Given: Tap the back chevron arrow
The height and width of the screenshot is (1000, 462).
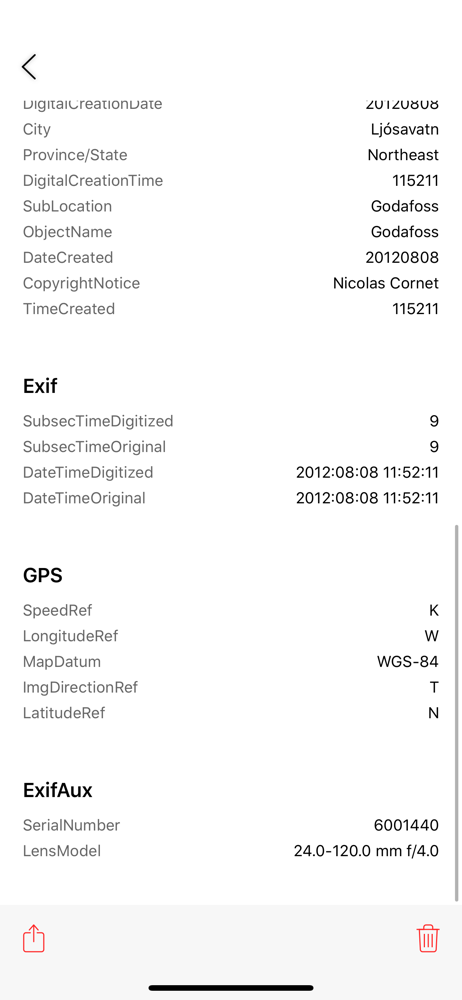Looking at the screenshot, I should (29, 66).
